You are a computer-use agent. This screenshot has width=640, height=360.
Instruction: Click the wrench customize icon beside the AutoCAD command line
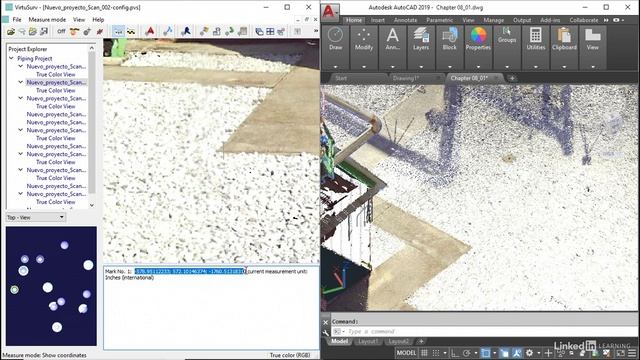(326, 333)
